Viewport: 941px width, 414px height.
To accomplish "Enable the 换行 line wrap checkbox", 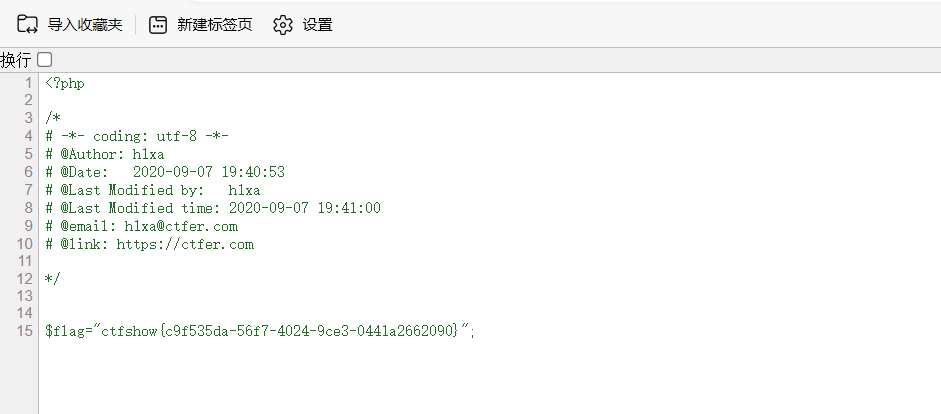I will (44, 59).
